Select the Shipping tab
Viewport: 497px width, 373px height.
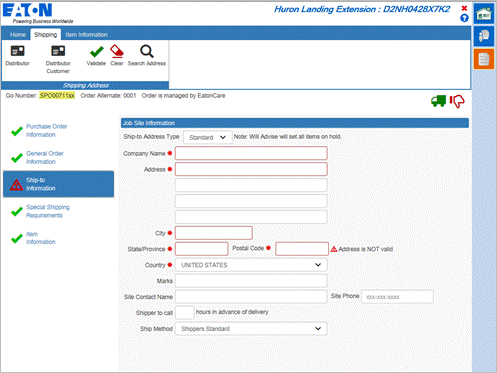46,34
